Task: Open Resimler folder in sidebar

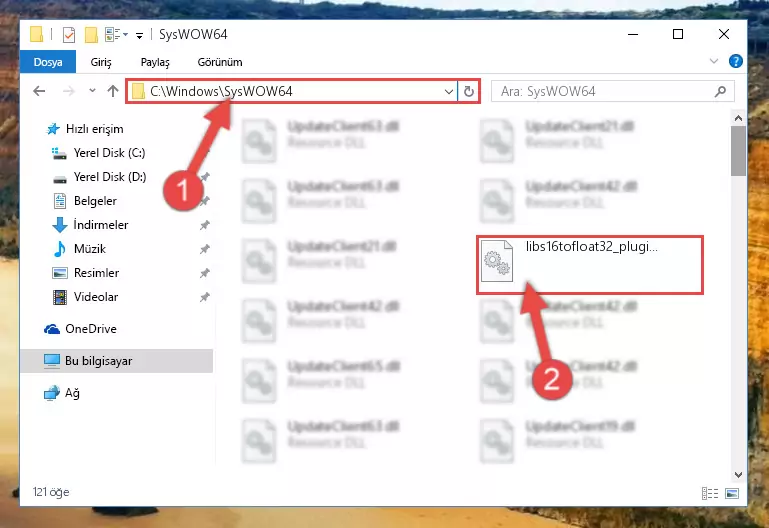Action: (x=85, y=273)
